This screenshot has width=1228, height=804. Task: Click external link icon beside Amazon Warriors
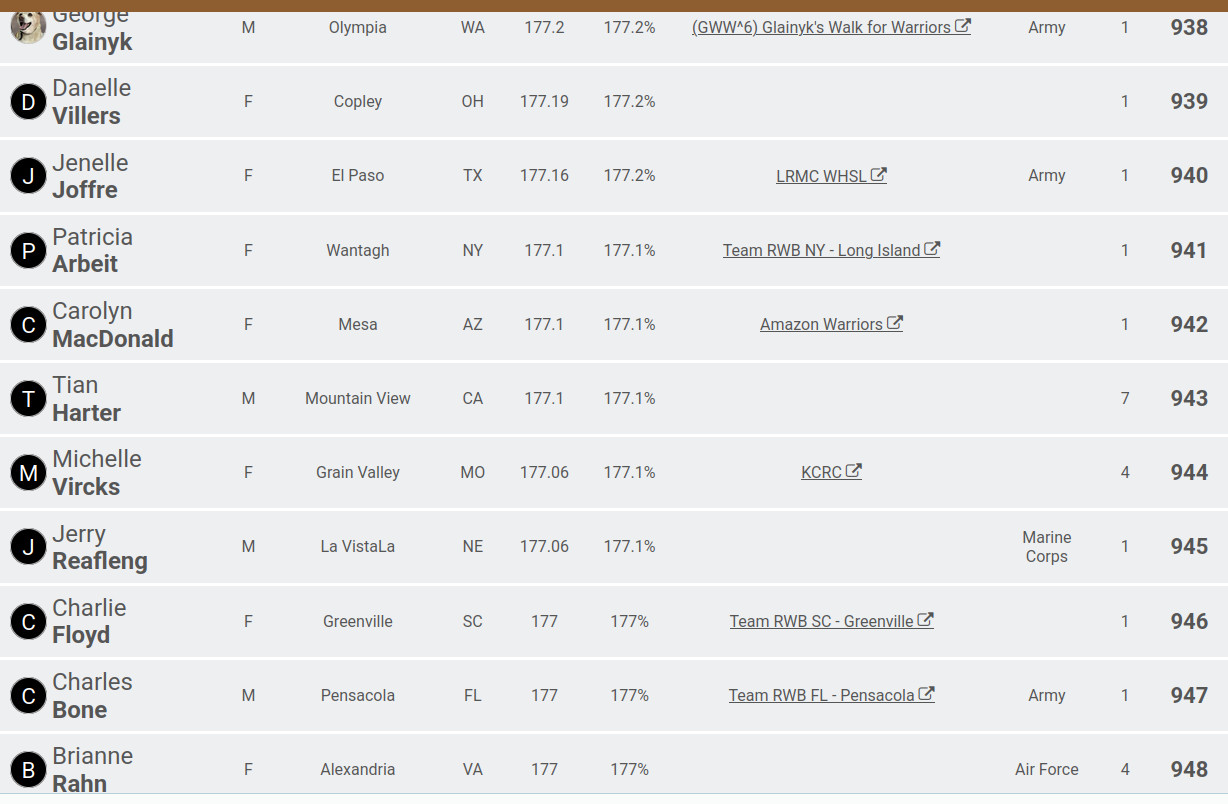pyautogui.click(x=895, y=323)
